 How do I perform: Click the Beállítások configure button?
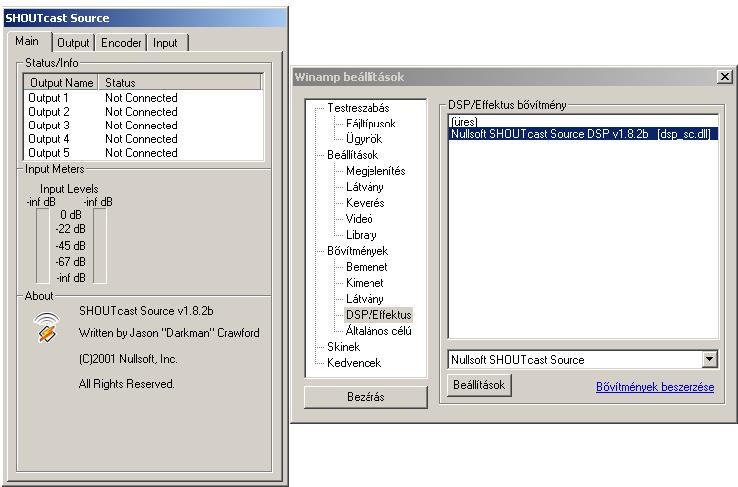(479, 385)
